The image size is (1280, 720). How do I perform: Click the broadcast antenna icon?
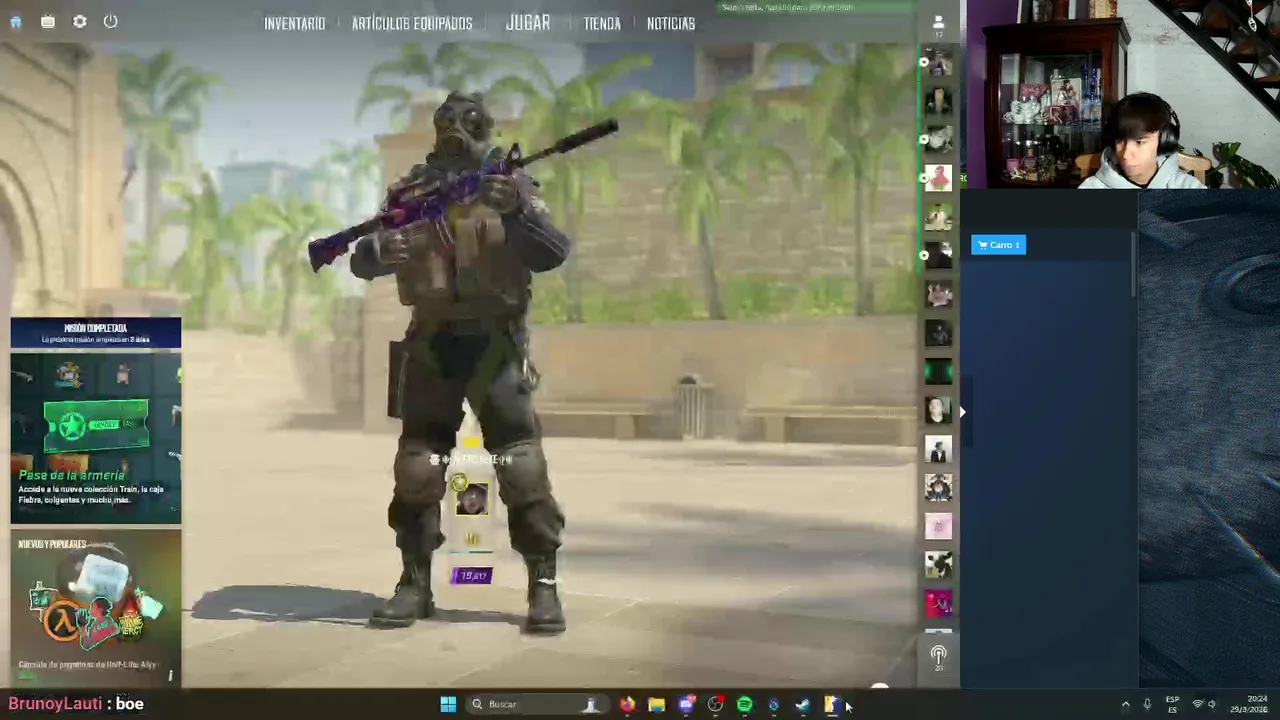(x=938, y=656)
